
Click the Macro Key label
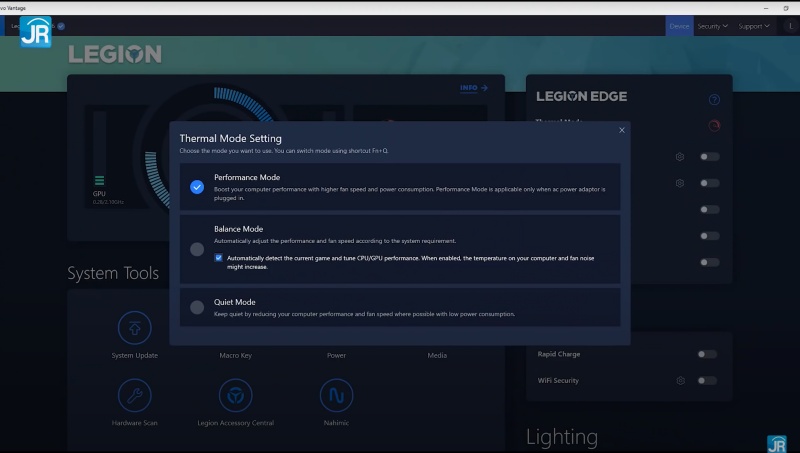(236, 356)
